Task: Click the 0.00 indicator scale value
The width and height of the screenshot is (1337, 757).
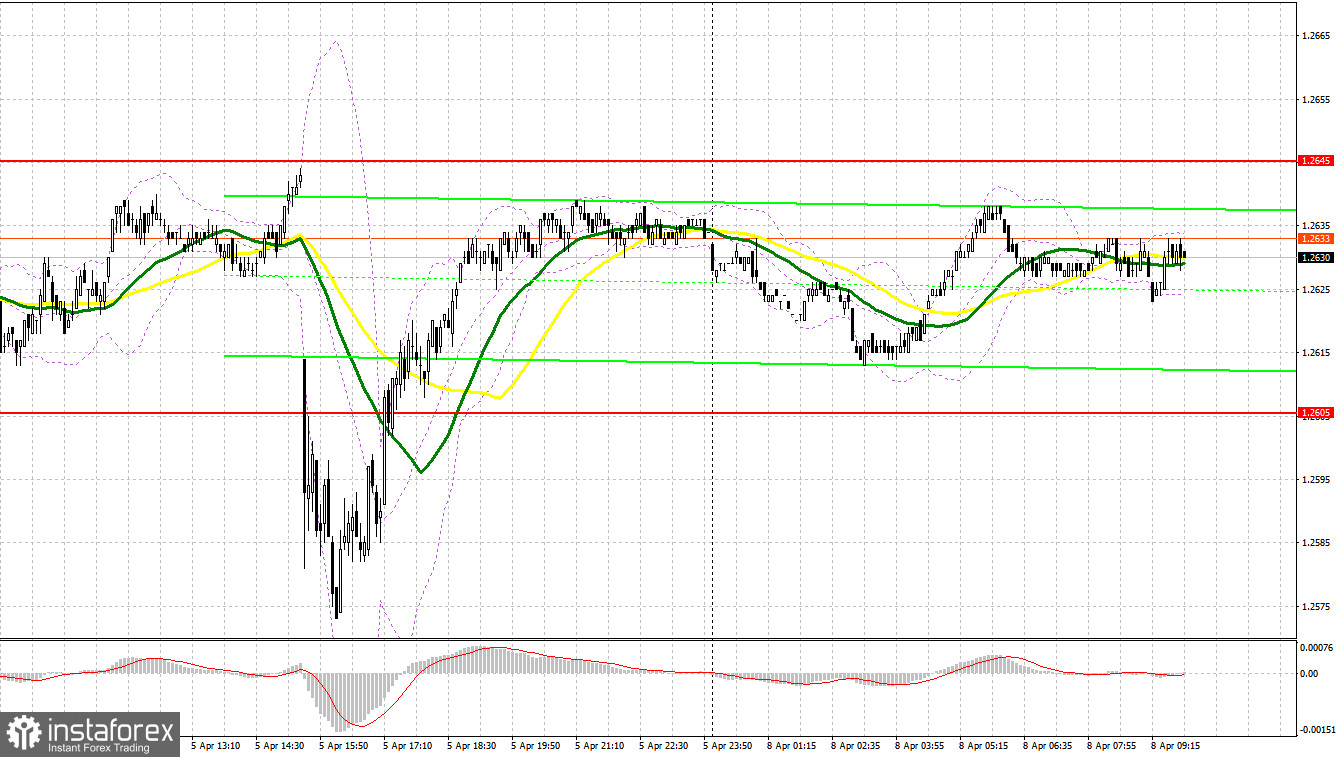Action: (1309, 673)
